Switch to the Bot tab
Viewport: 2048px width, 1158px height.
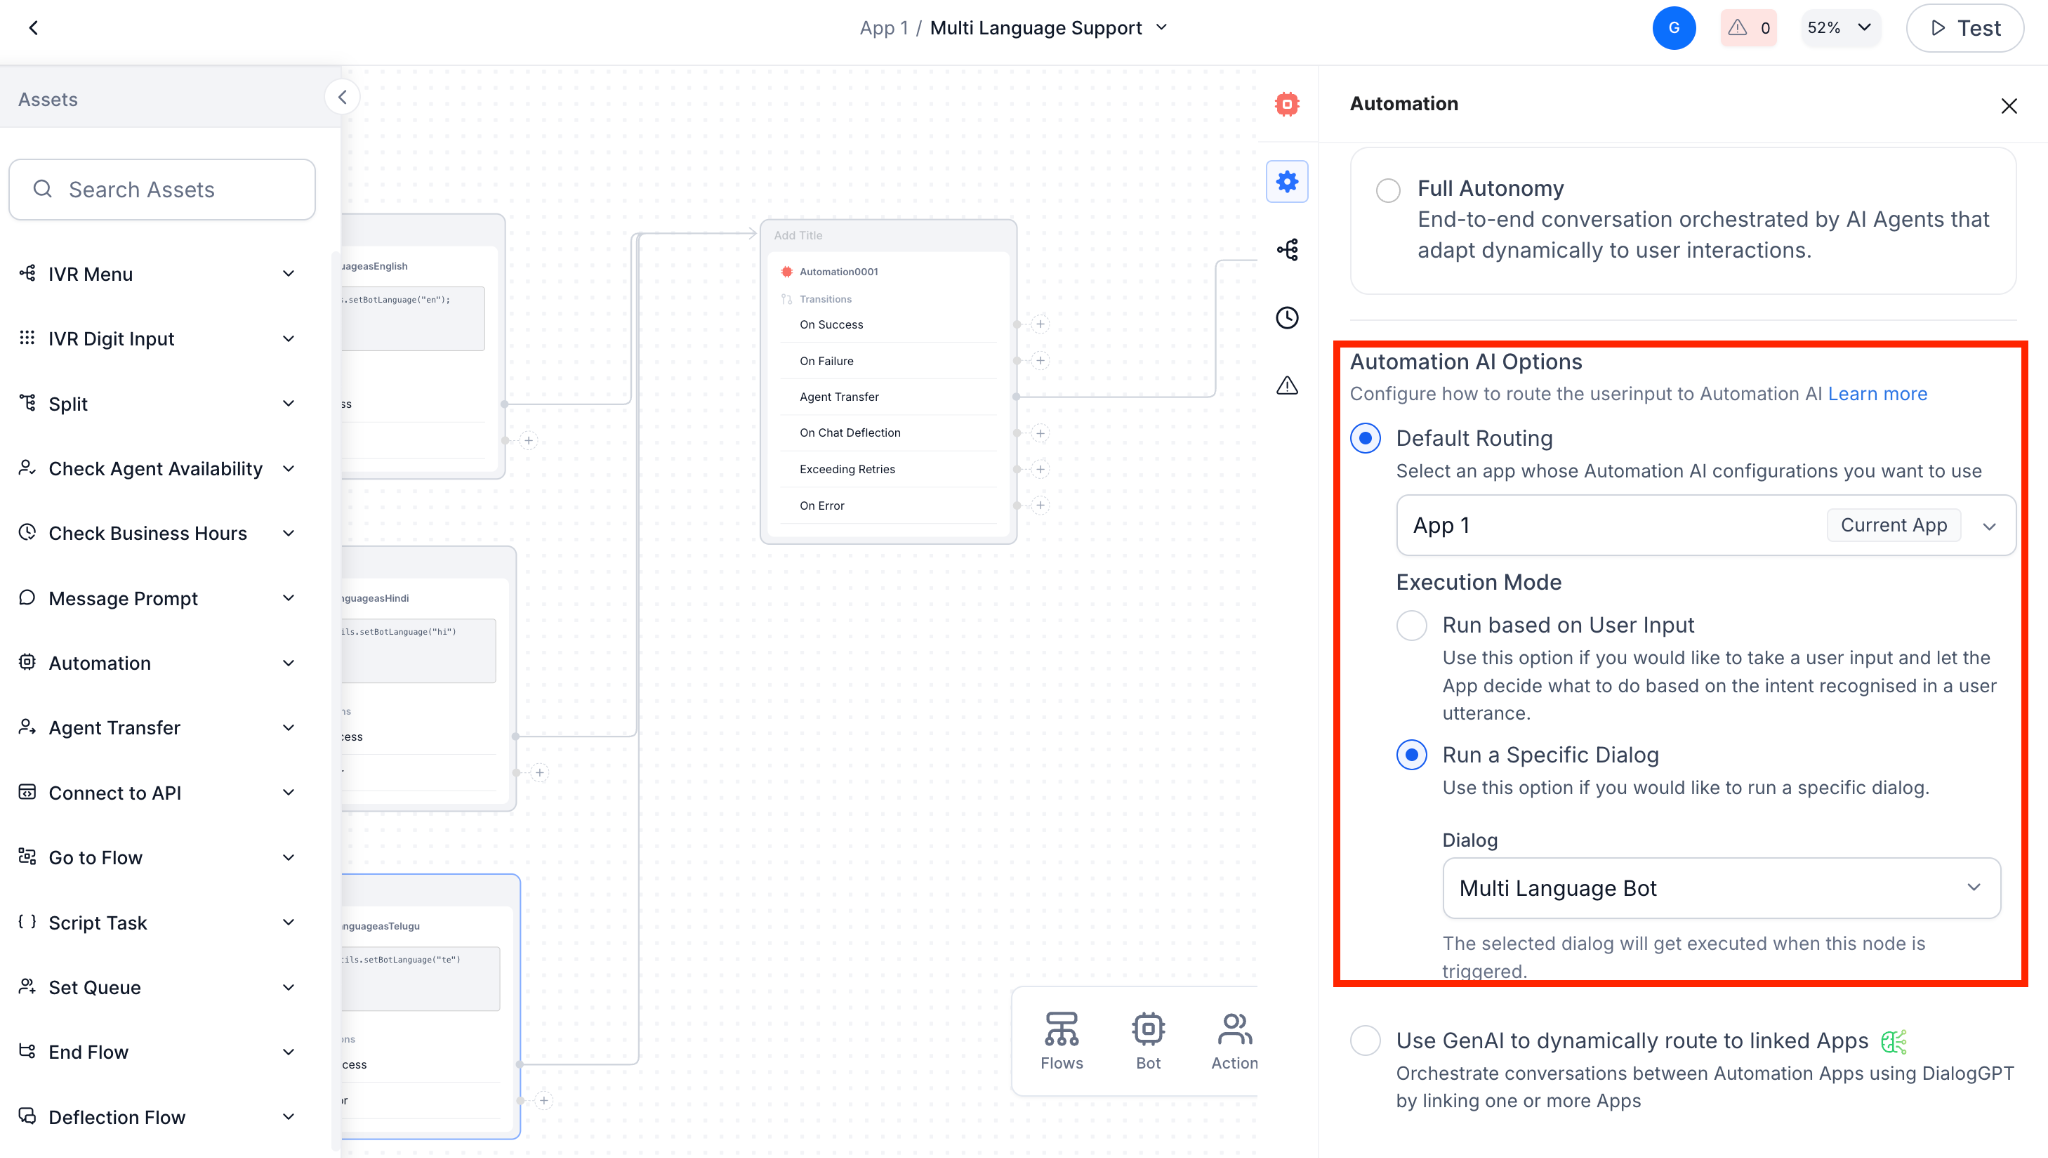tap(1148, 1041)
